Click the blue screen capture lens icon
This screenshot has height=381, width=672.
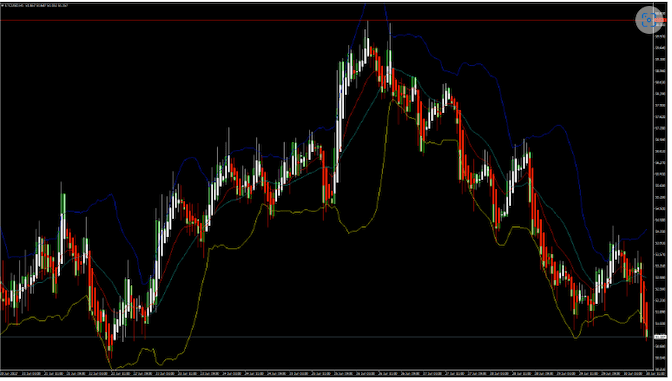pyautogui.click(x=649, y=20)
